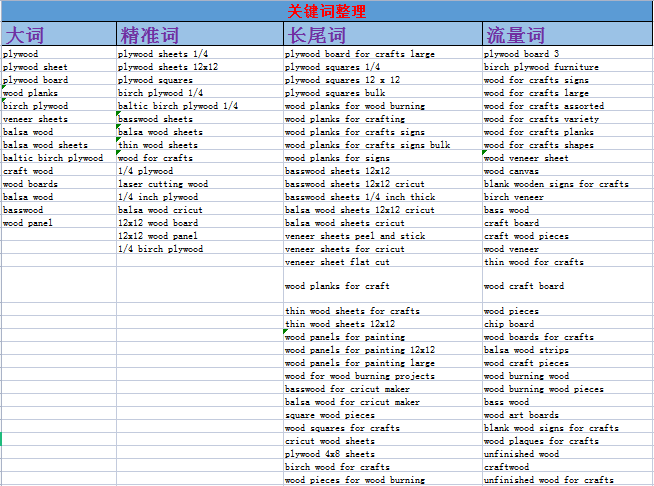Select the title cell '关键词整理'
The height and width of the screenshot is (486, 654).
pos(327,11)
